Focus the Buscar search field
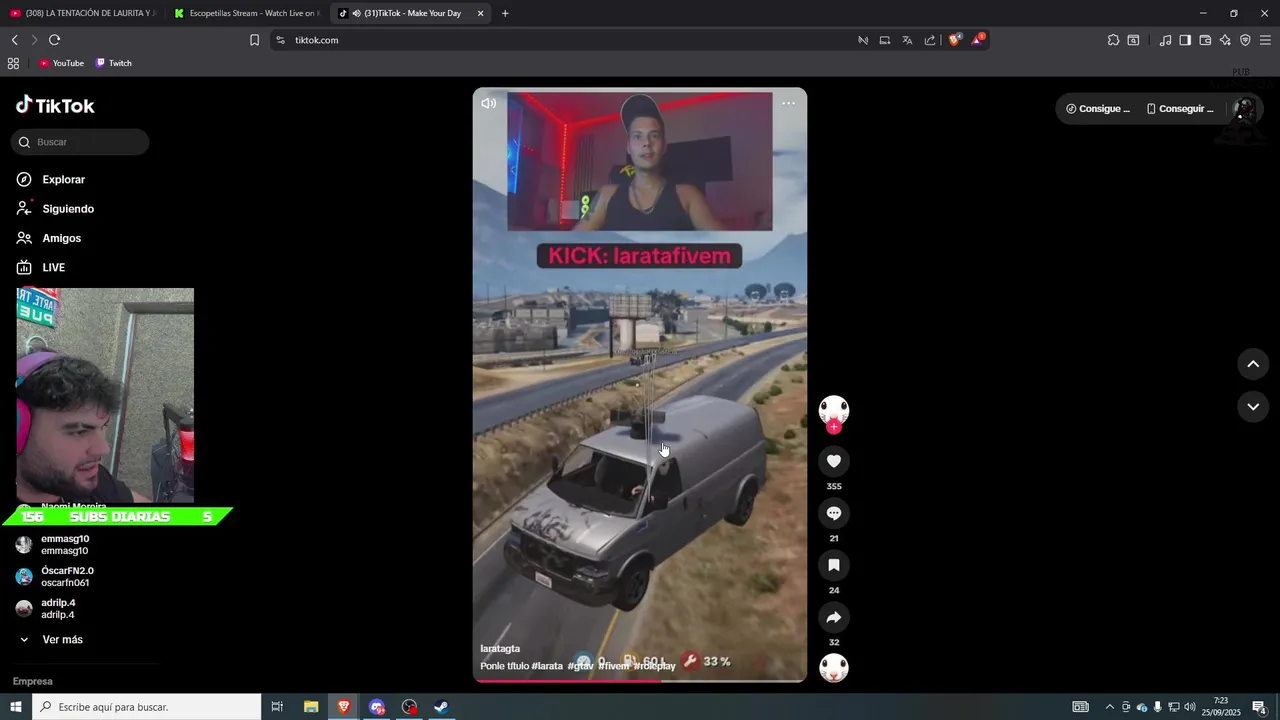 pos(80,142)
